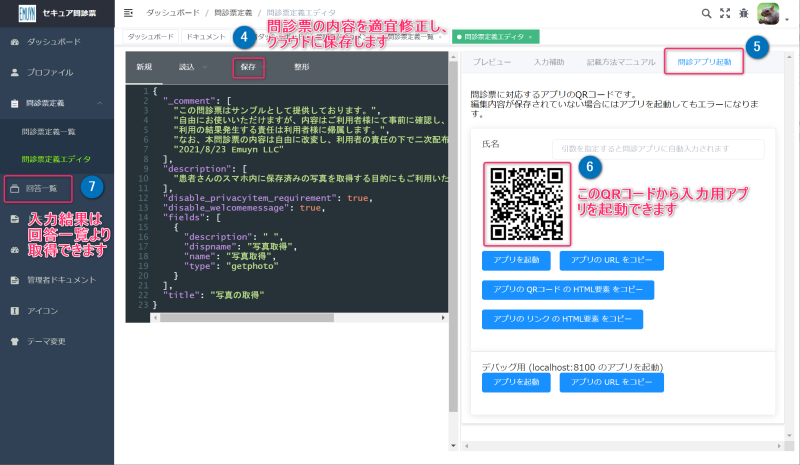Click アプリを起動 under the QR code
The width and height of the screenshot is (800, 465).
(x=516, y=260)
